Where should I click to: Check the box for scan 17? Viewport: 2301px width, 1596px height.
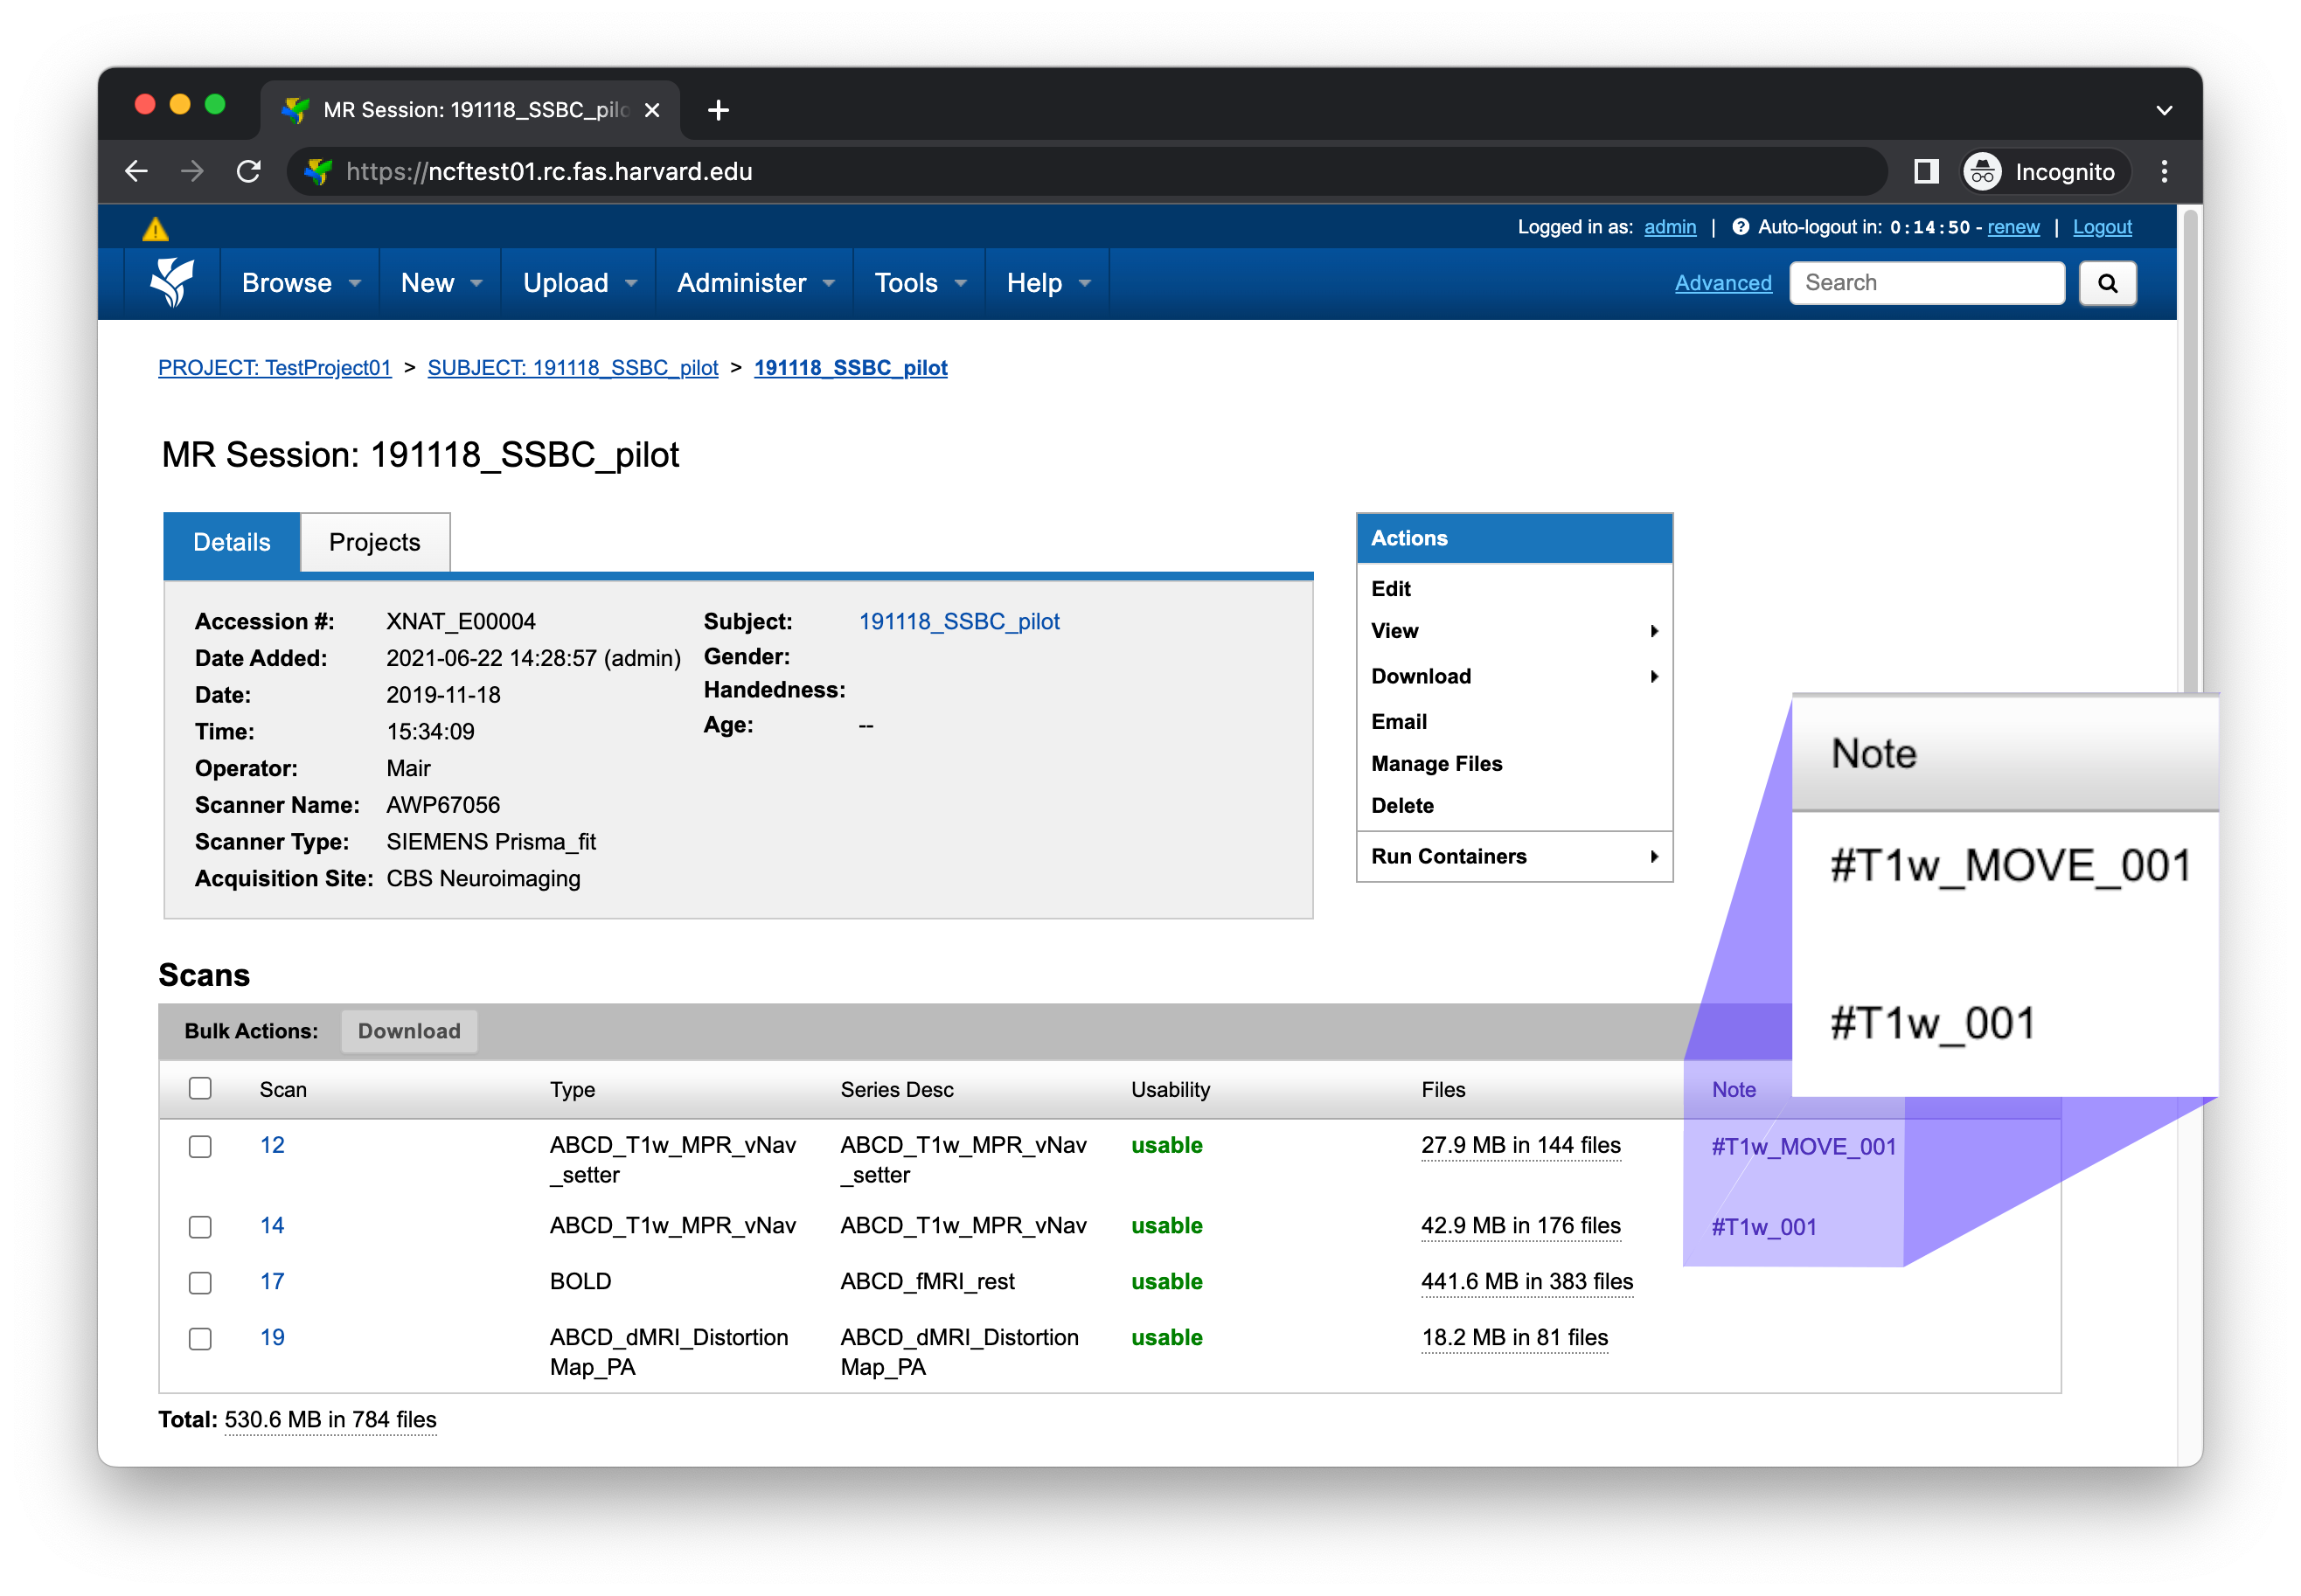click(200, 1283)
